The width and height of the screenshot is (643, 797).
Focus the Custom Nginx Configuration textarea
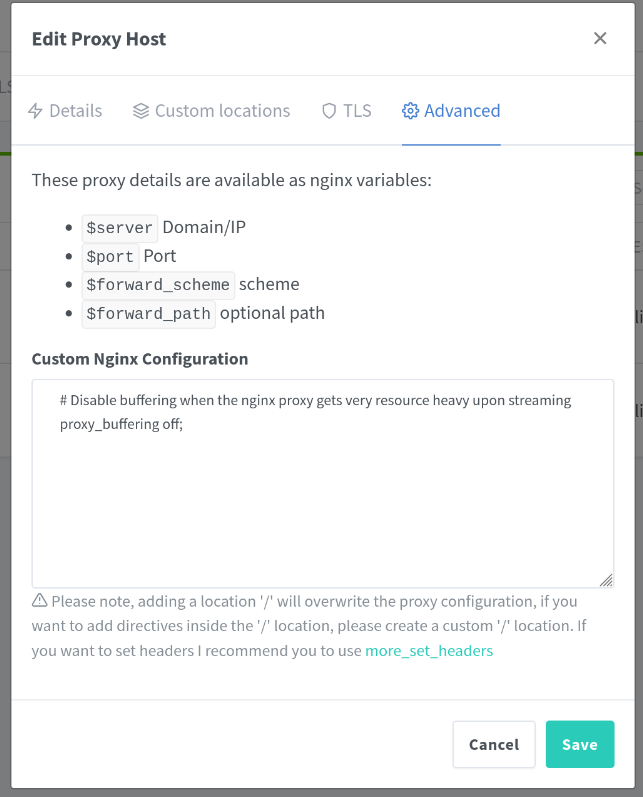coord(322,500)
